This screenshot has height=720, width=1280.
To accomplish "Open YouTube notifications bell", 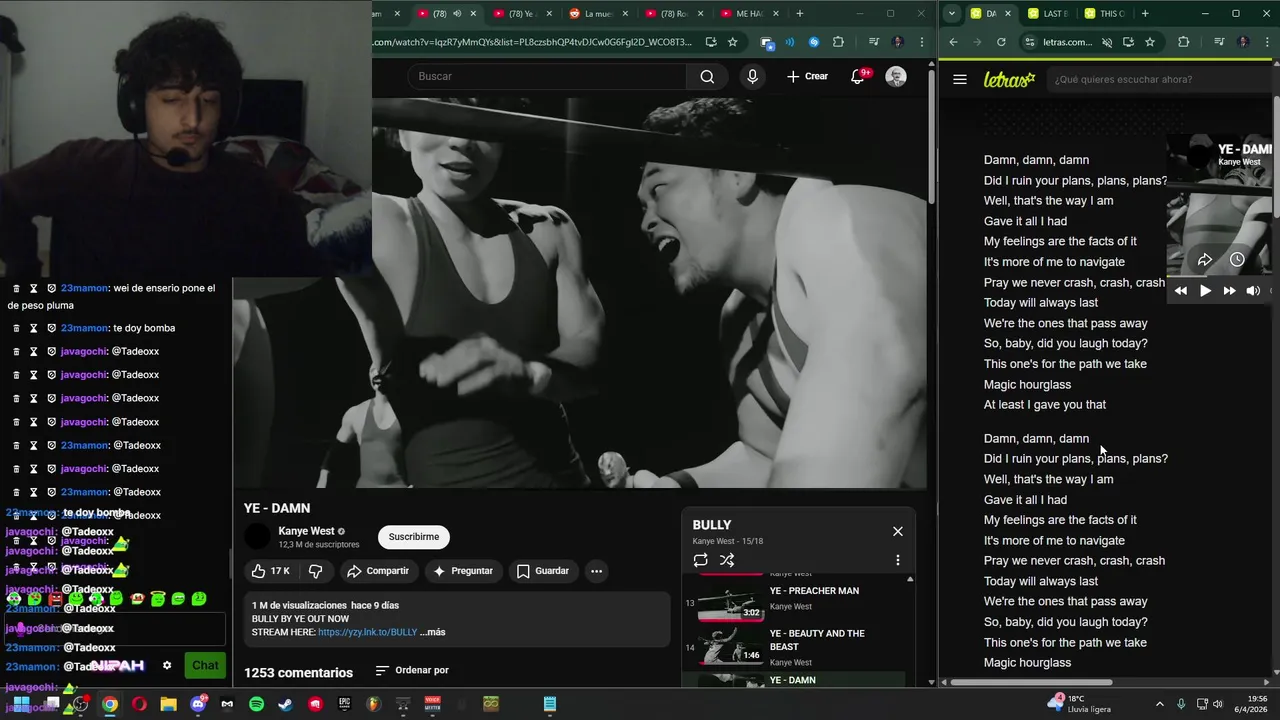I will (x=858, y=77).
